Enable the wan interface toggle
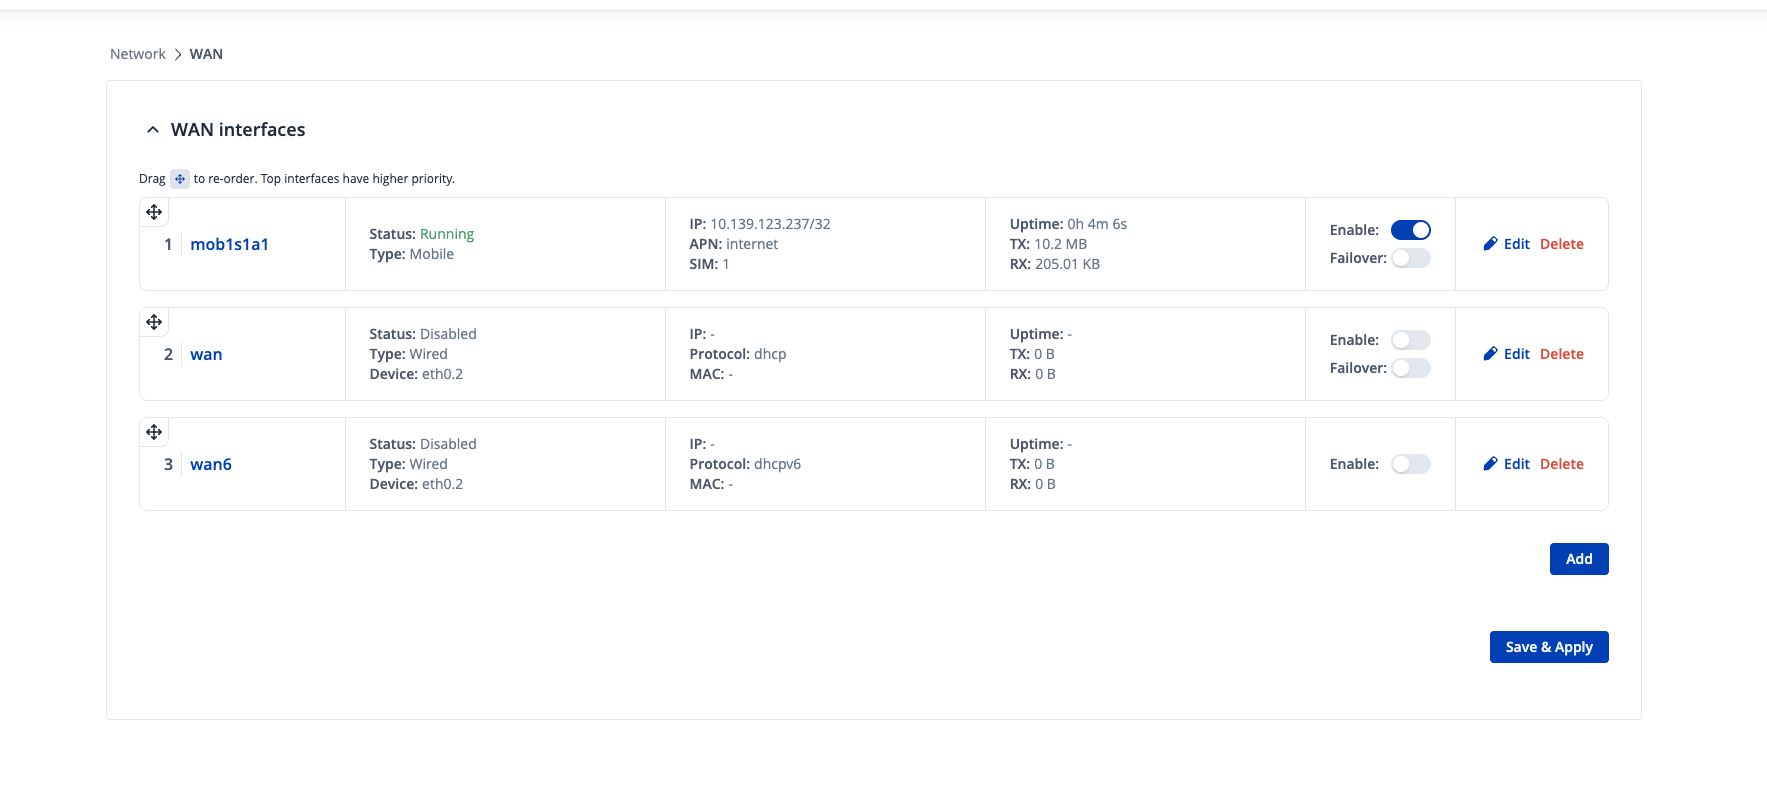Viewport: 1767px width, 791px height. [1410, 340]
